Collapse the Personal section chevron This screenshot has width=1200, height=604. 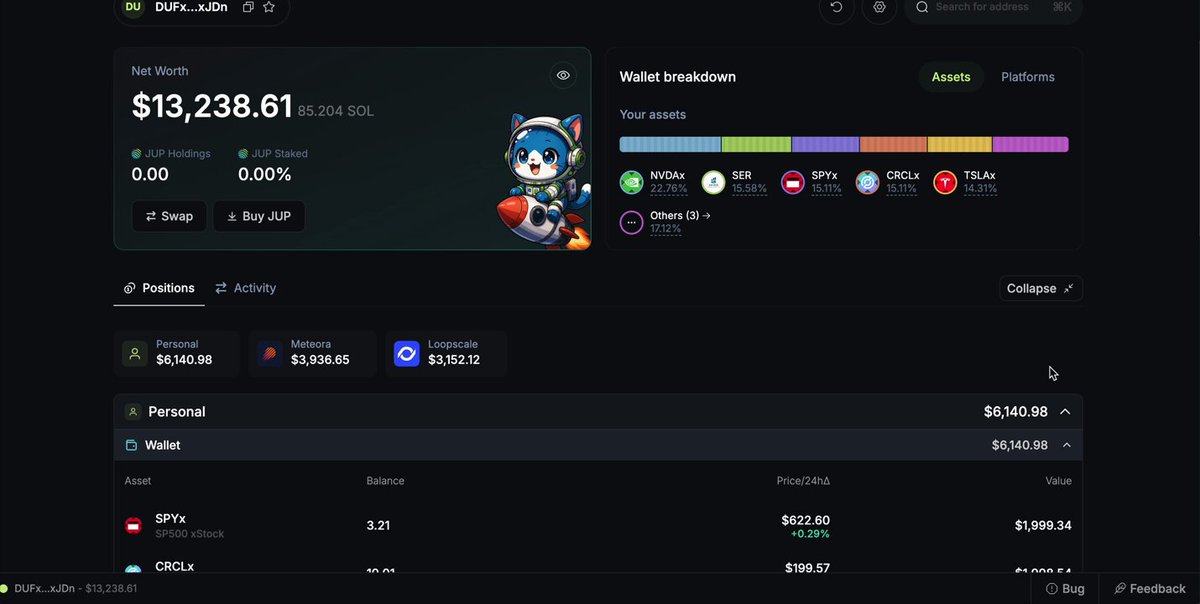tap(1065, 412)
